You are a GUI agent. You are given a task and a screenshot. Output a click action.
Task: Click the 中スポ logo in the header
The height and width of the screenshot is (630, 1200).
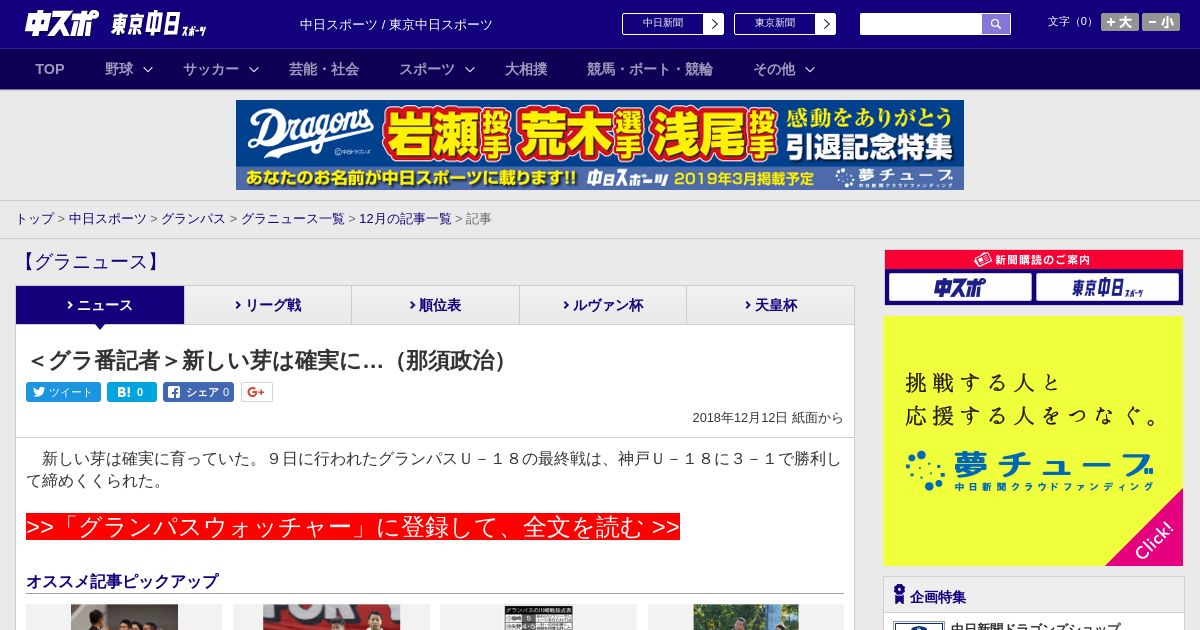click(x=62, y=23)
